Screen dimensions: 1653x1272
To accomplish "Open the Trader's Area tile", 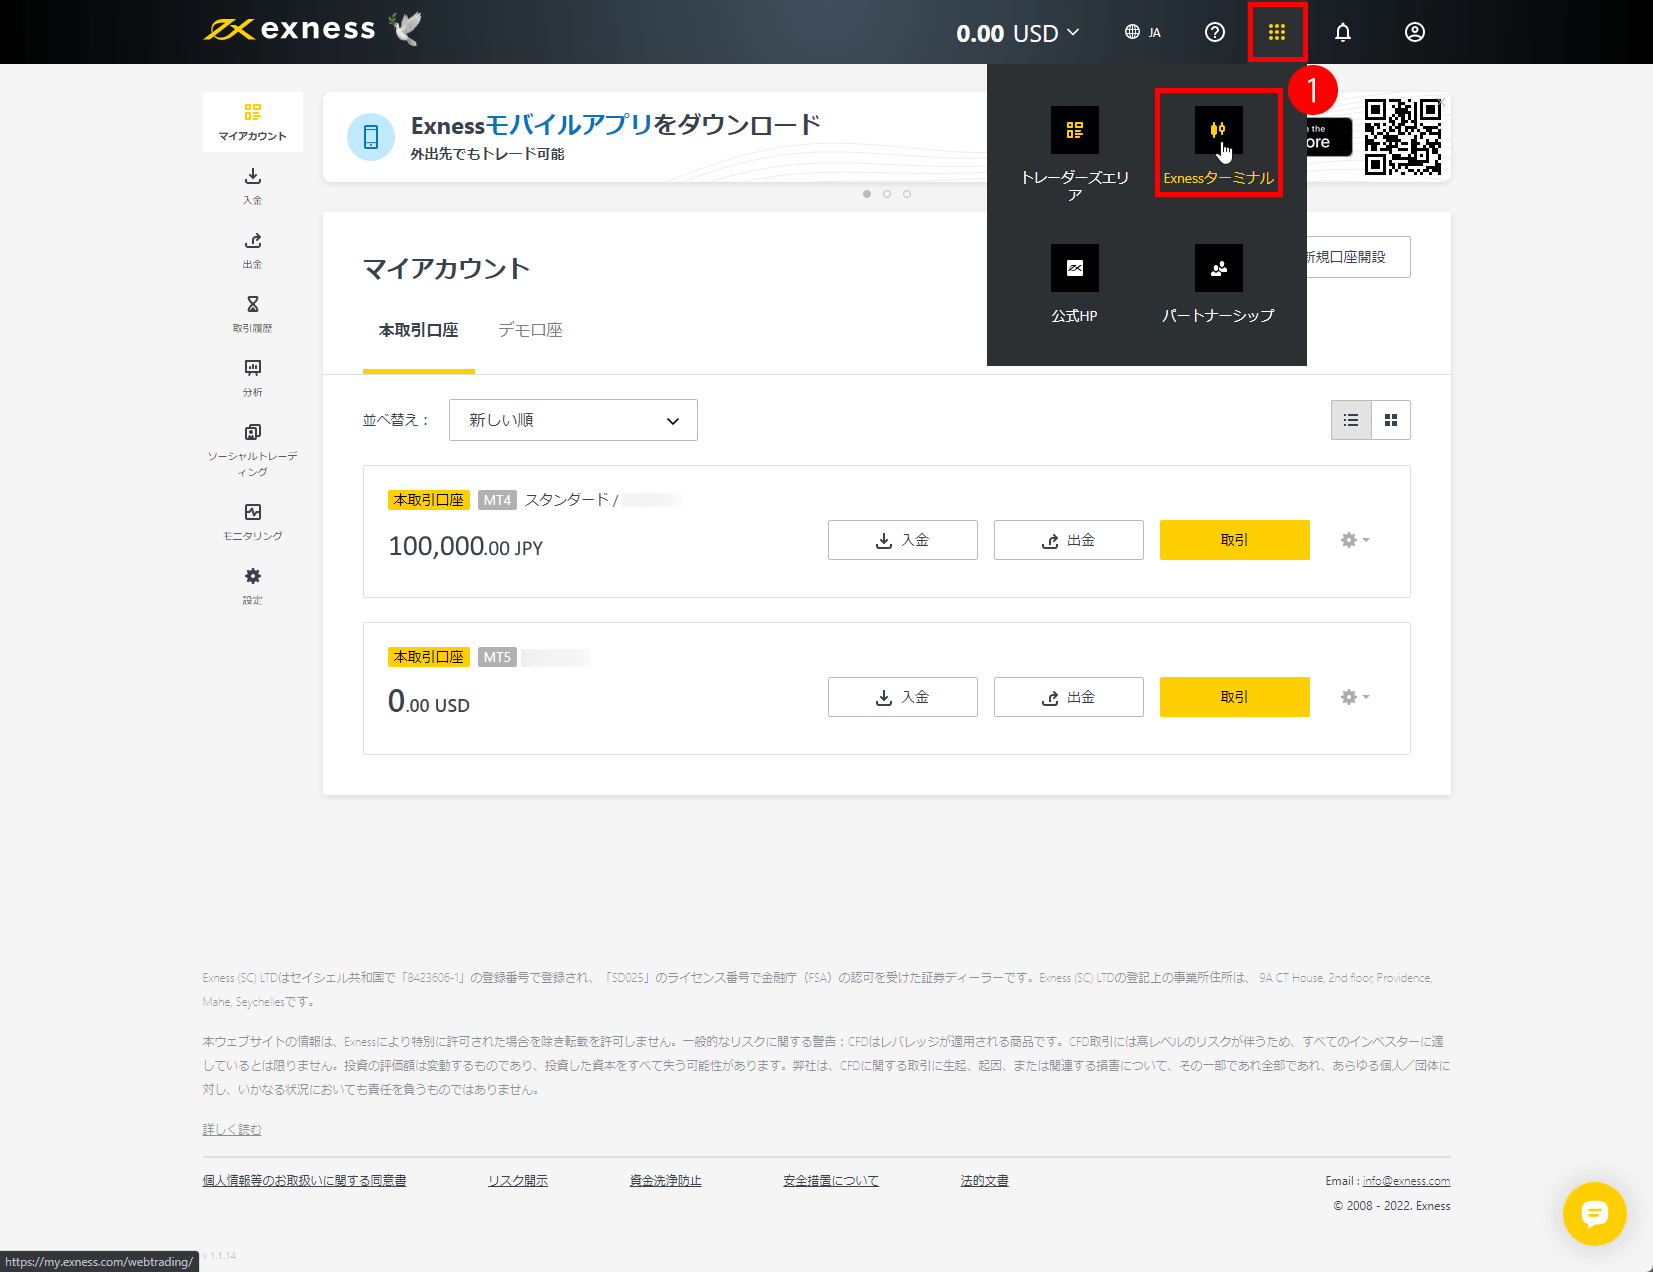I will tap(1074, 151).
